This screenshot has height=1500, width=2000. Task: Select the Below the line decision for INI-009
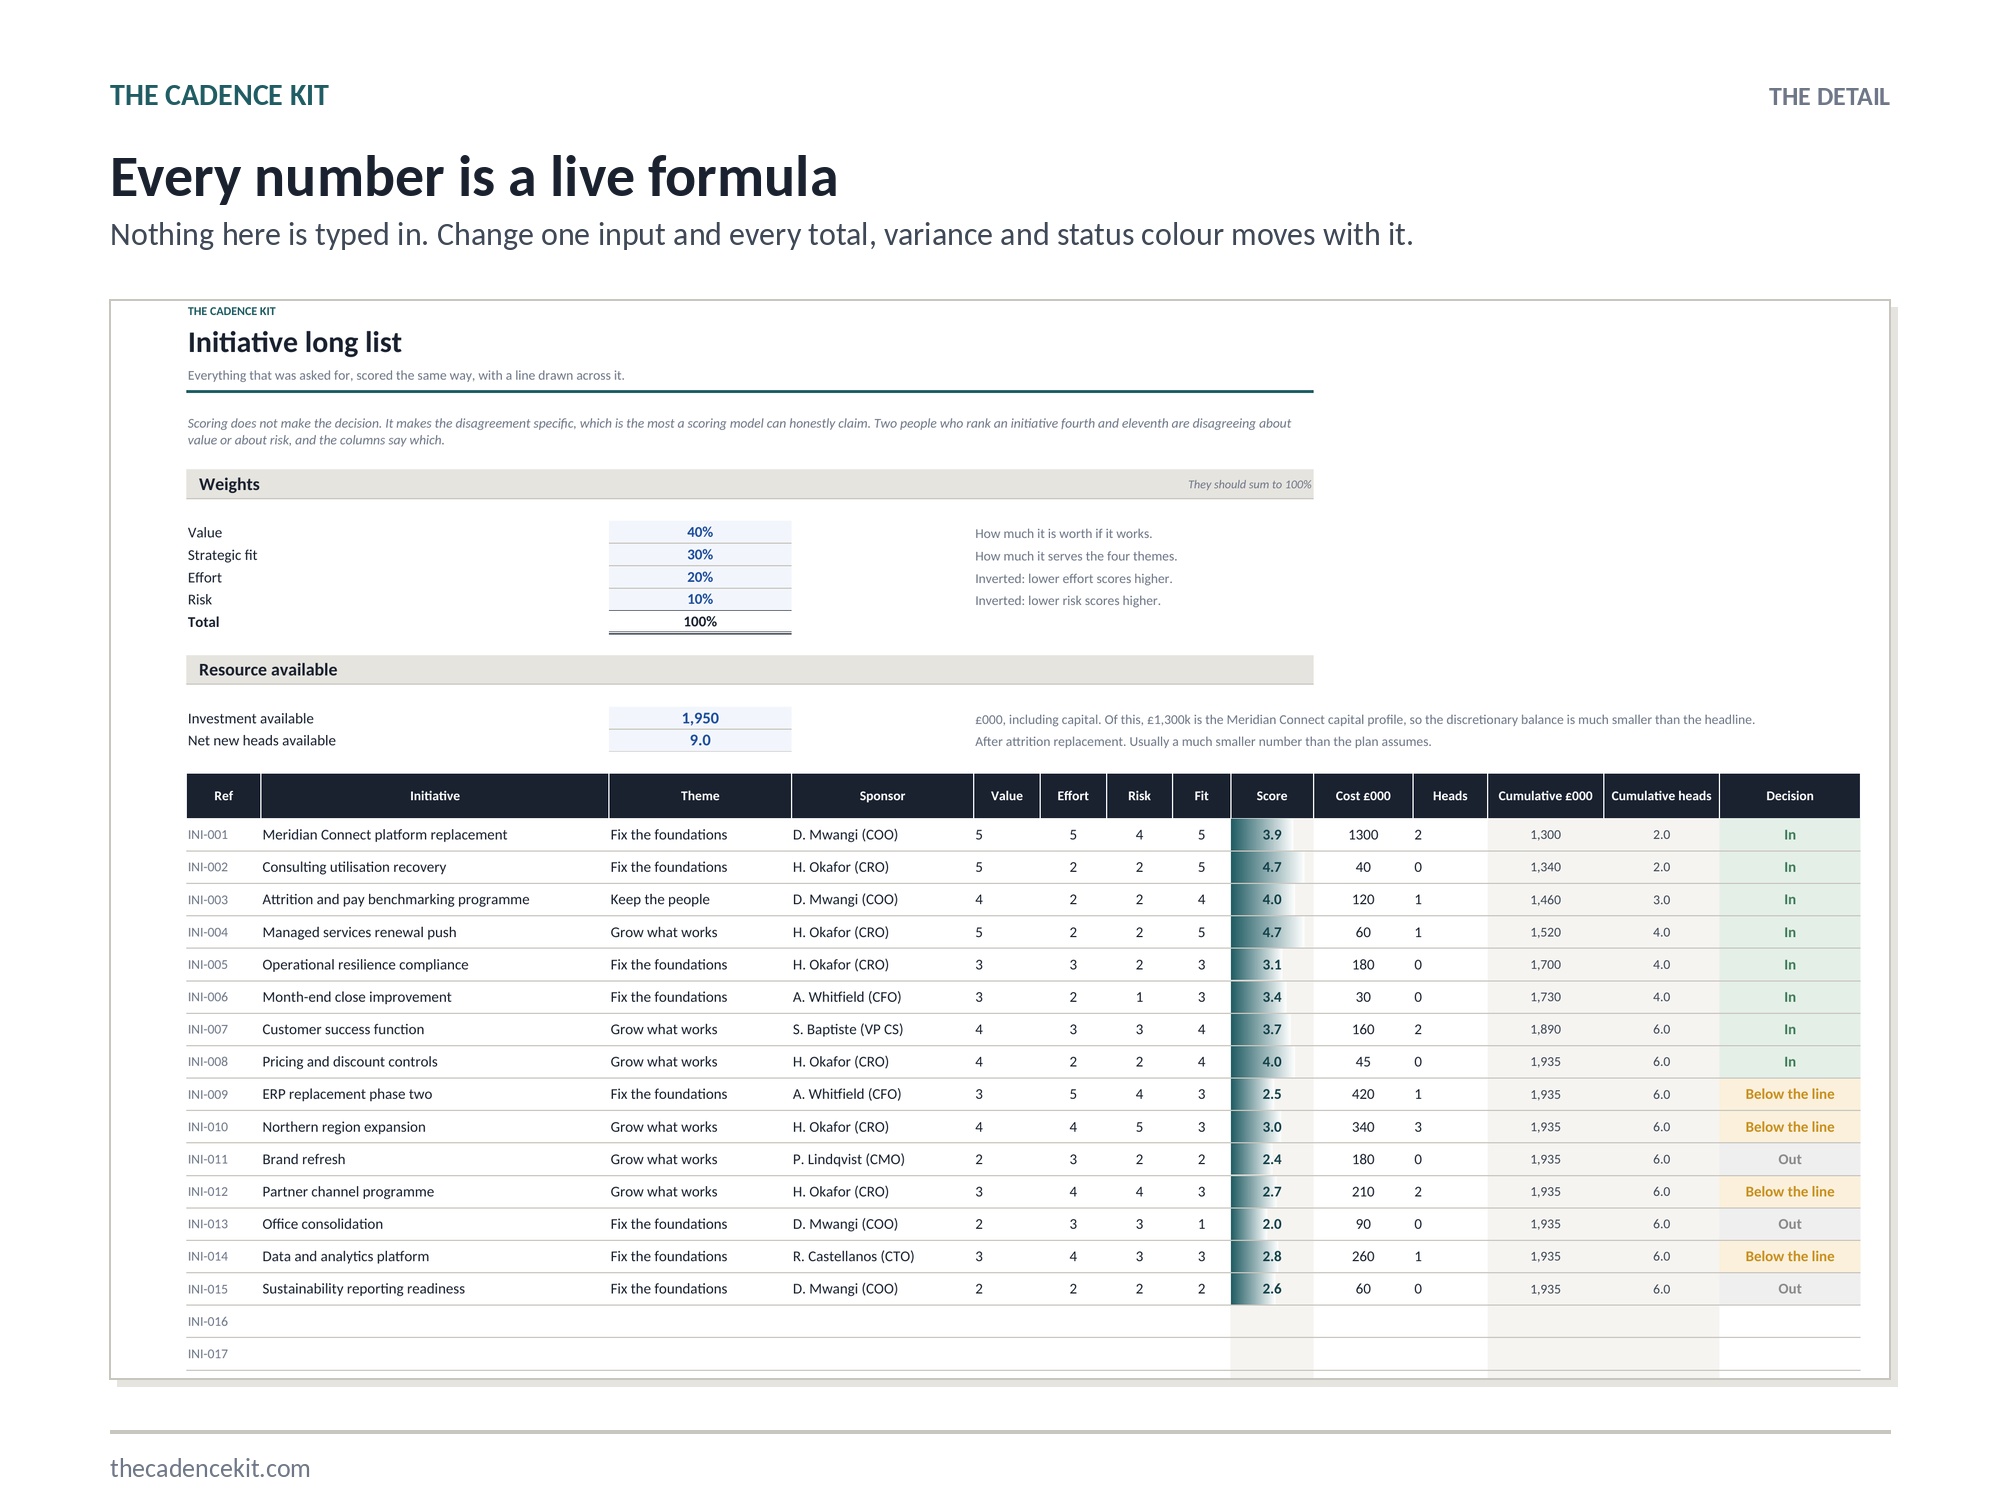pyautogui.click(x=1789, y=1094)
